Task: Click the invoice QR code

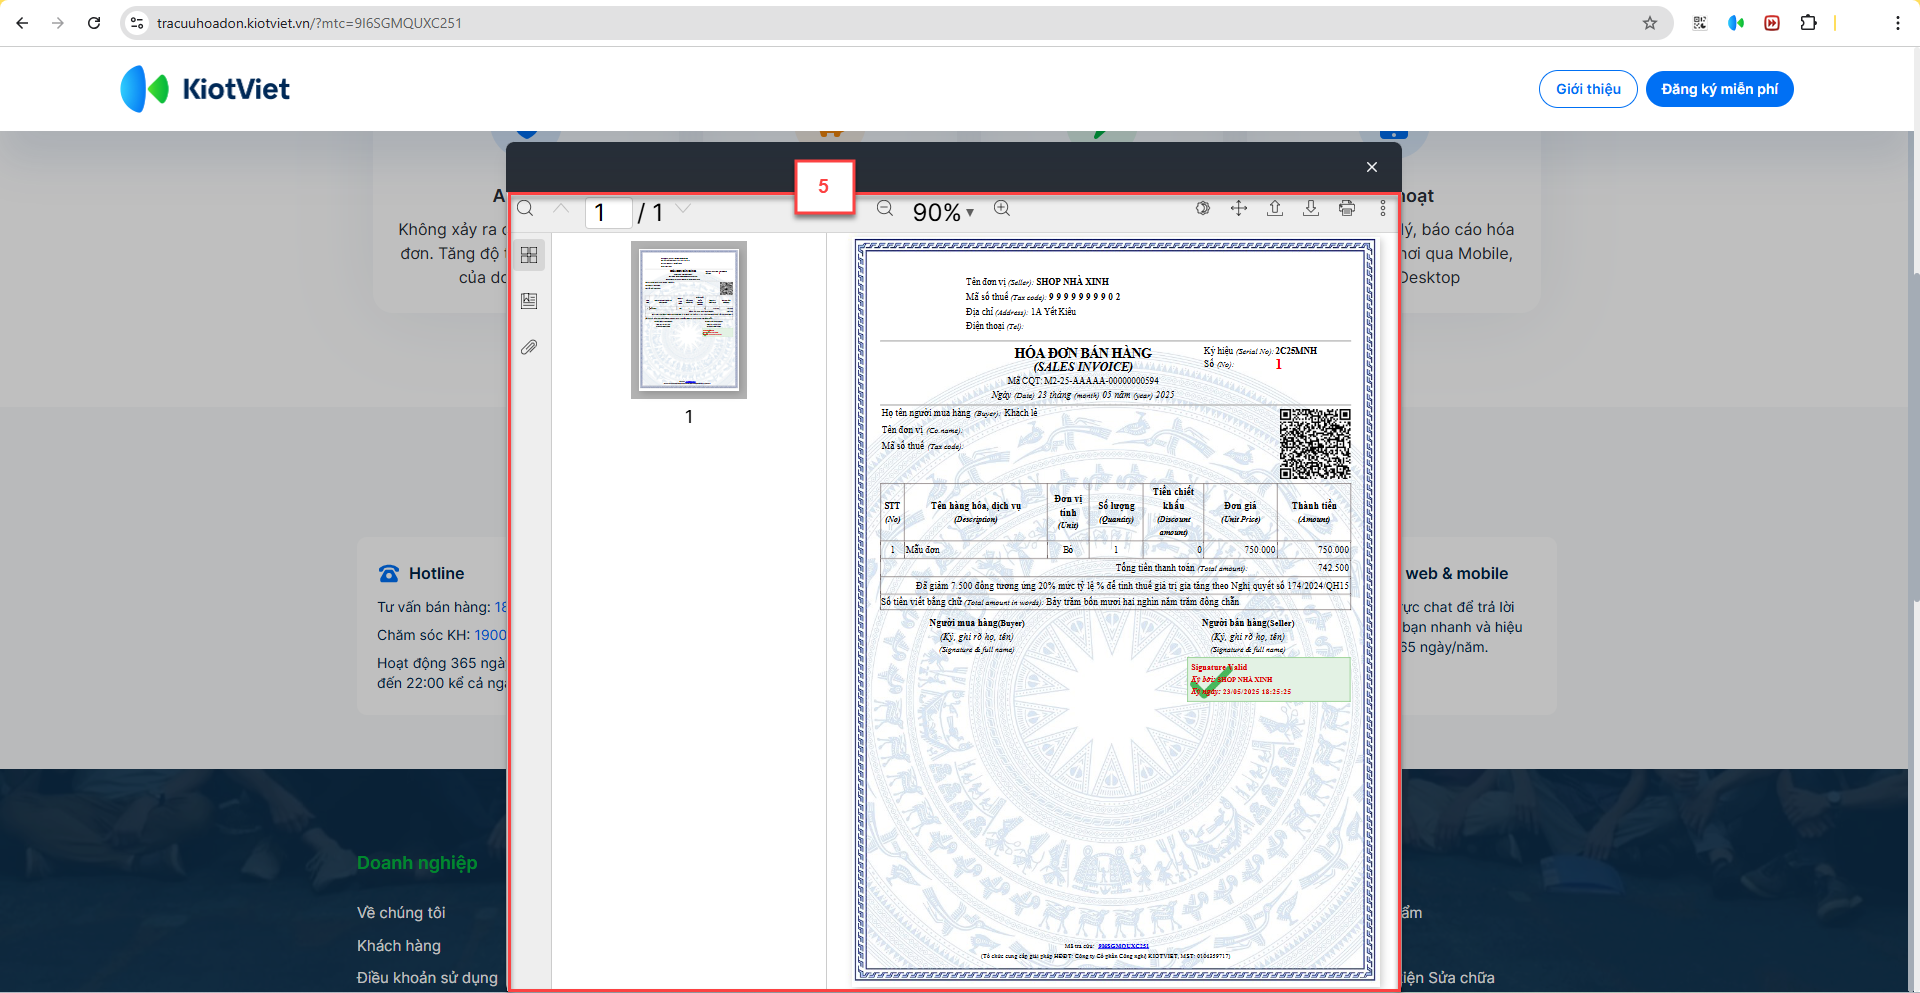Action: [x=1315, y=443]
